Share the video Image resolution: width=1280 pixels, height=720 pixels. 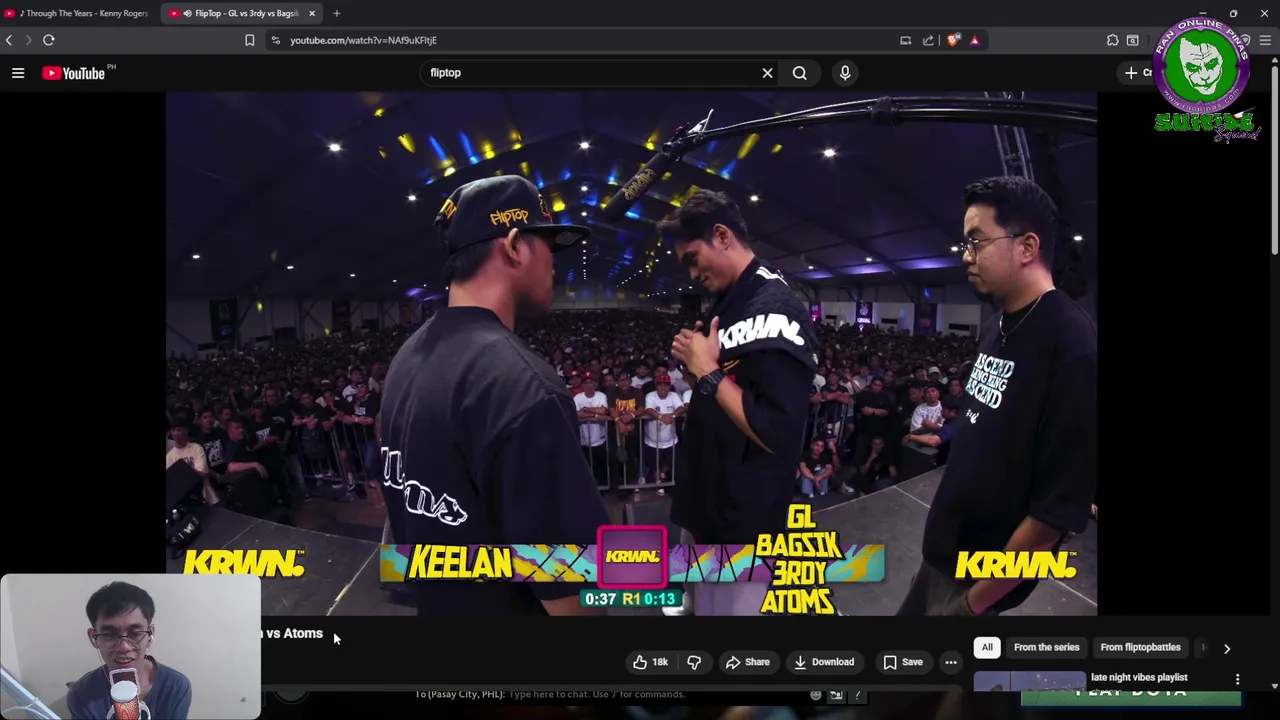tap(748, 662)
